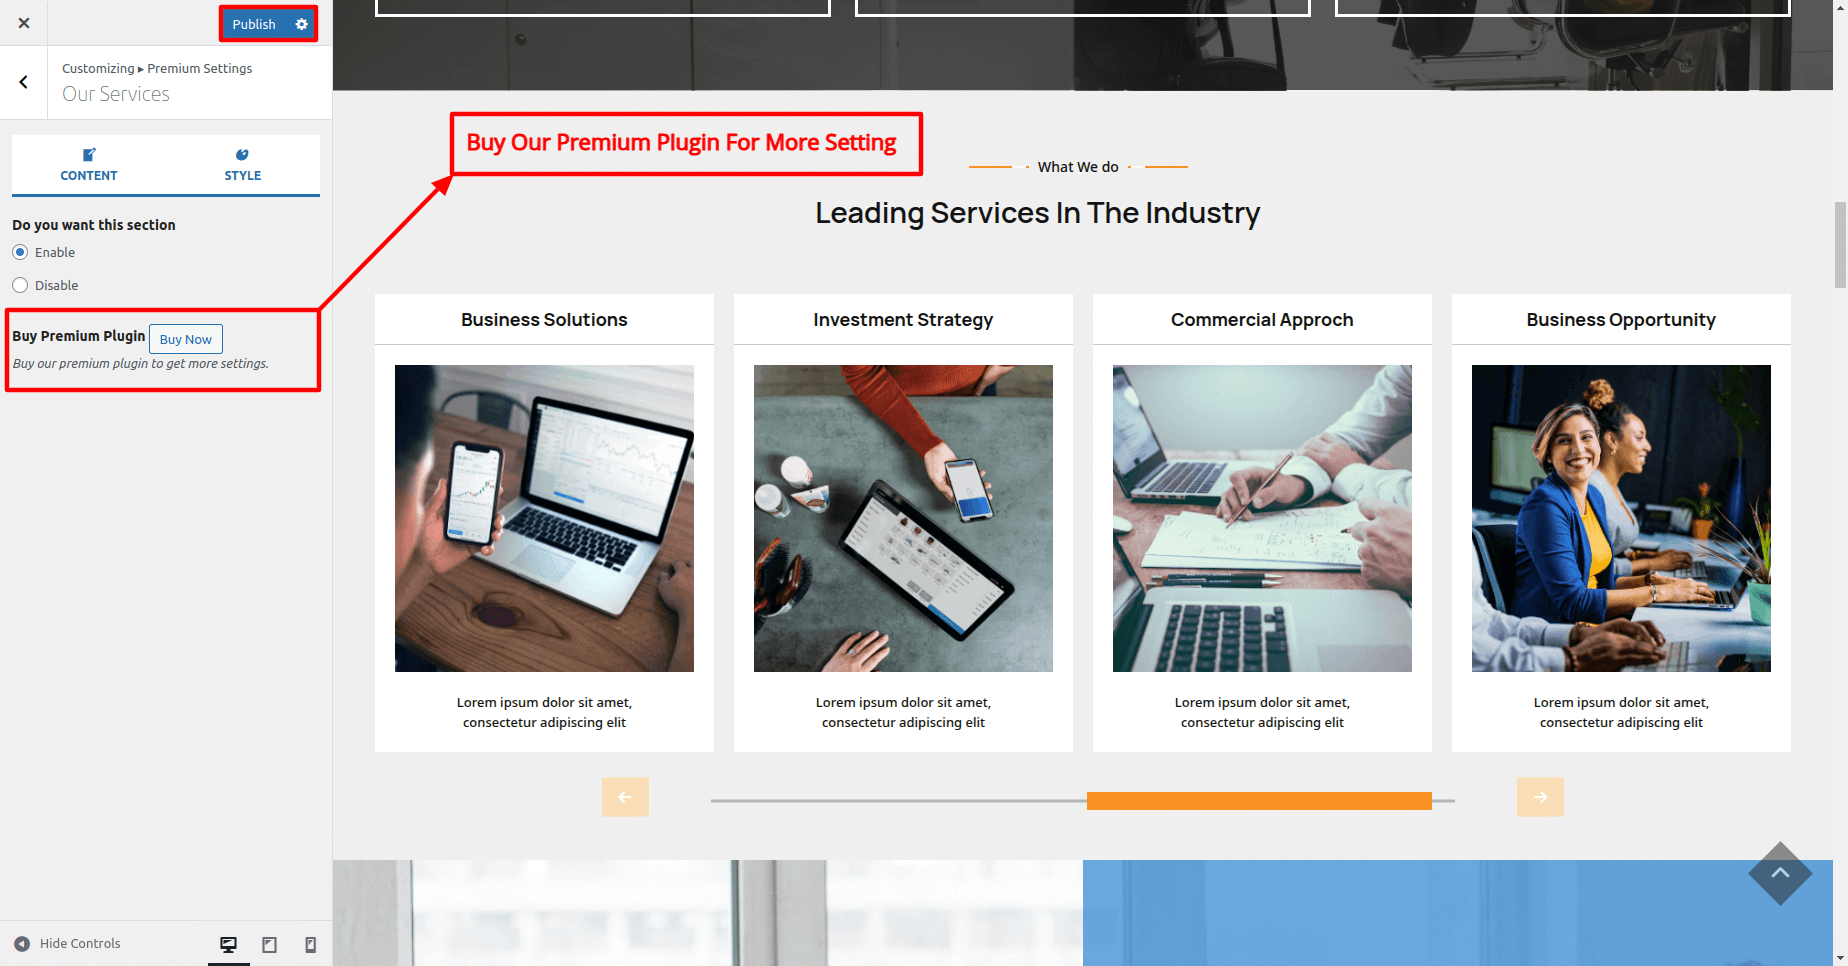
Task: Click the Publish button
Action: pos(254,24)
